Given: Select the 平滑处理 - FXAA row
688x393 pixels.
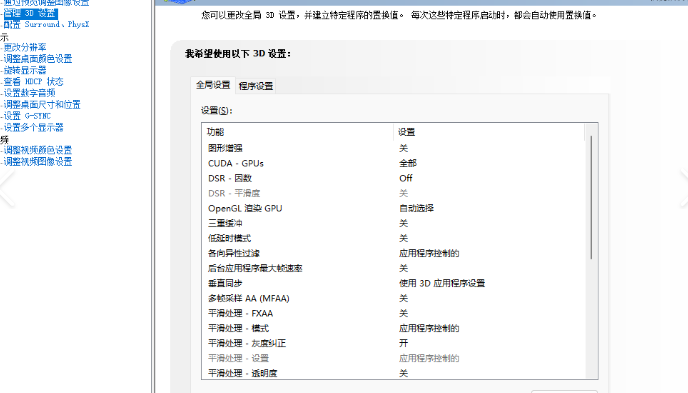Looking at the screenshot, I should pos(394,313).
